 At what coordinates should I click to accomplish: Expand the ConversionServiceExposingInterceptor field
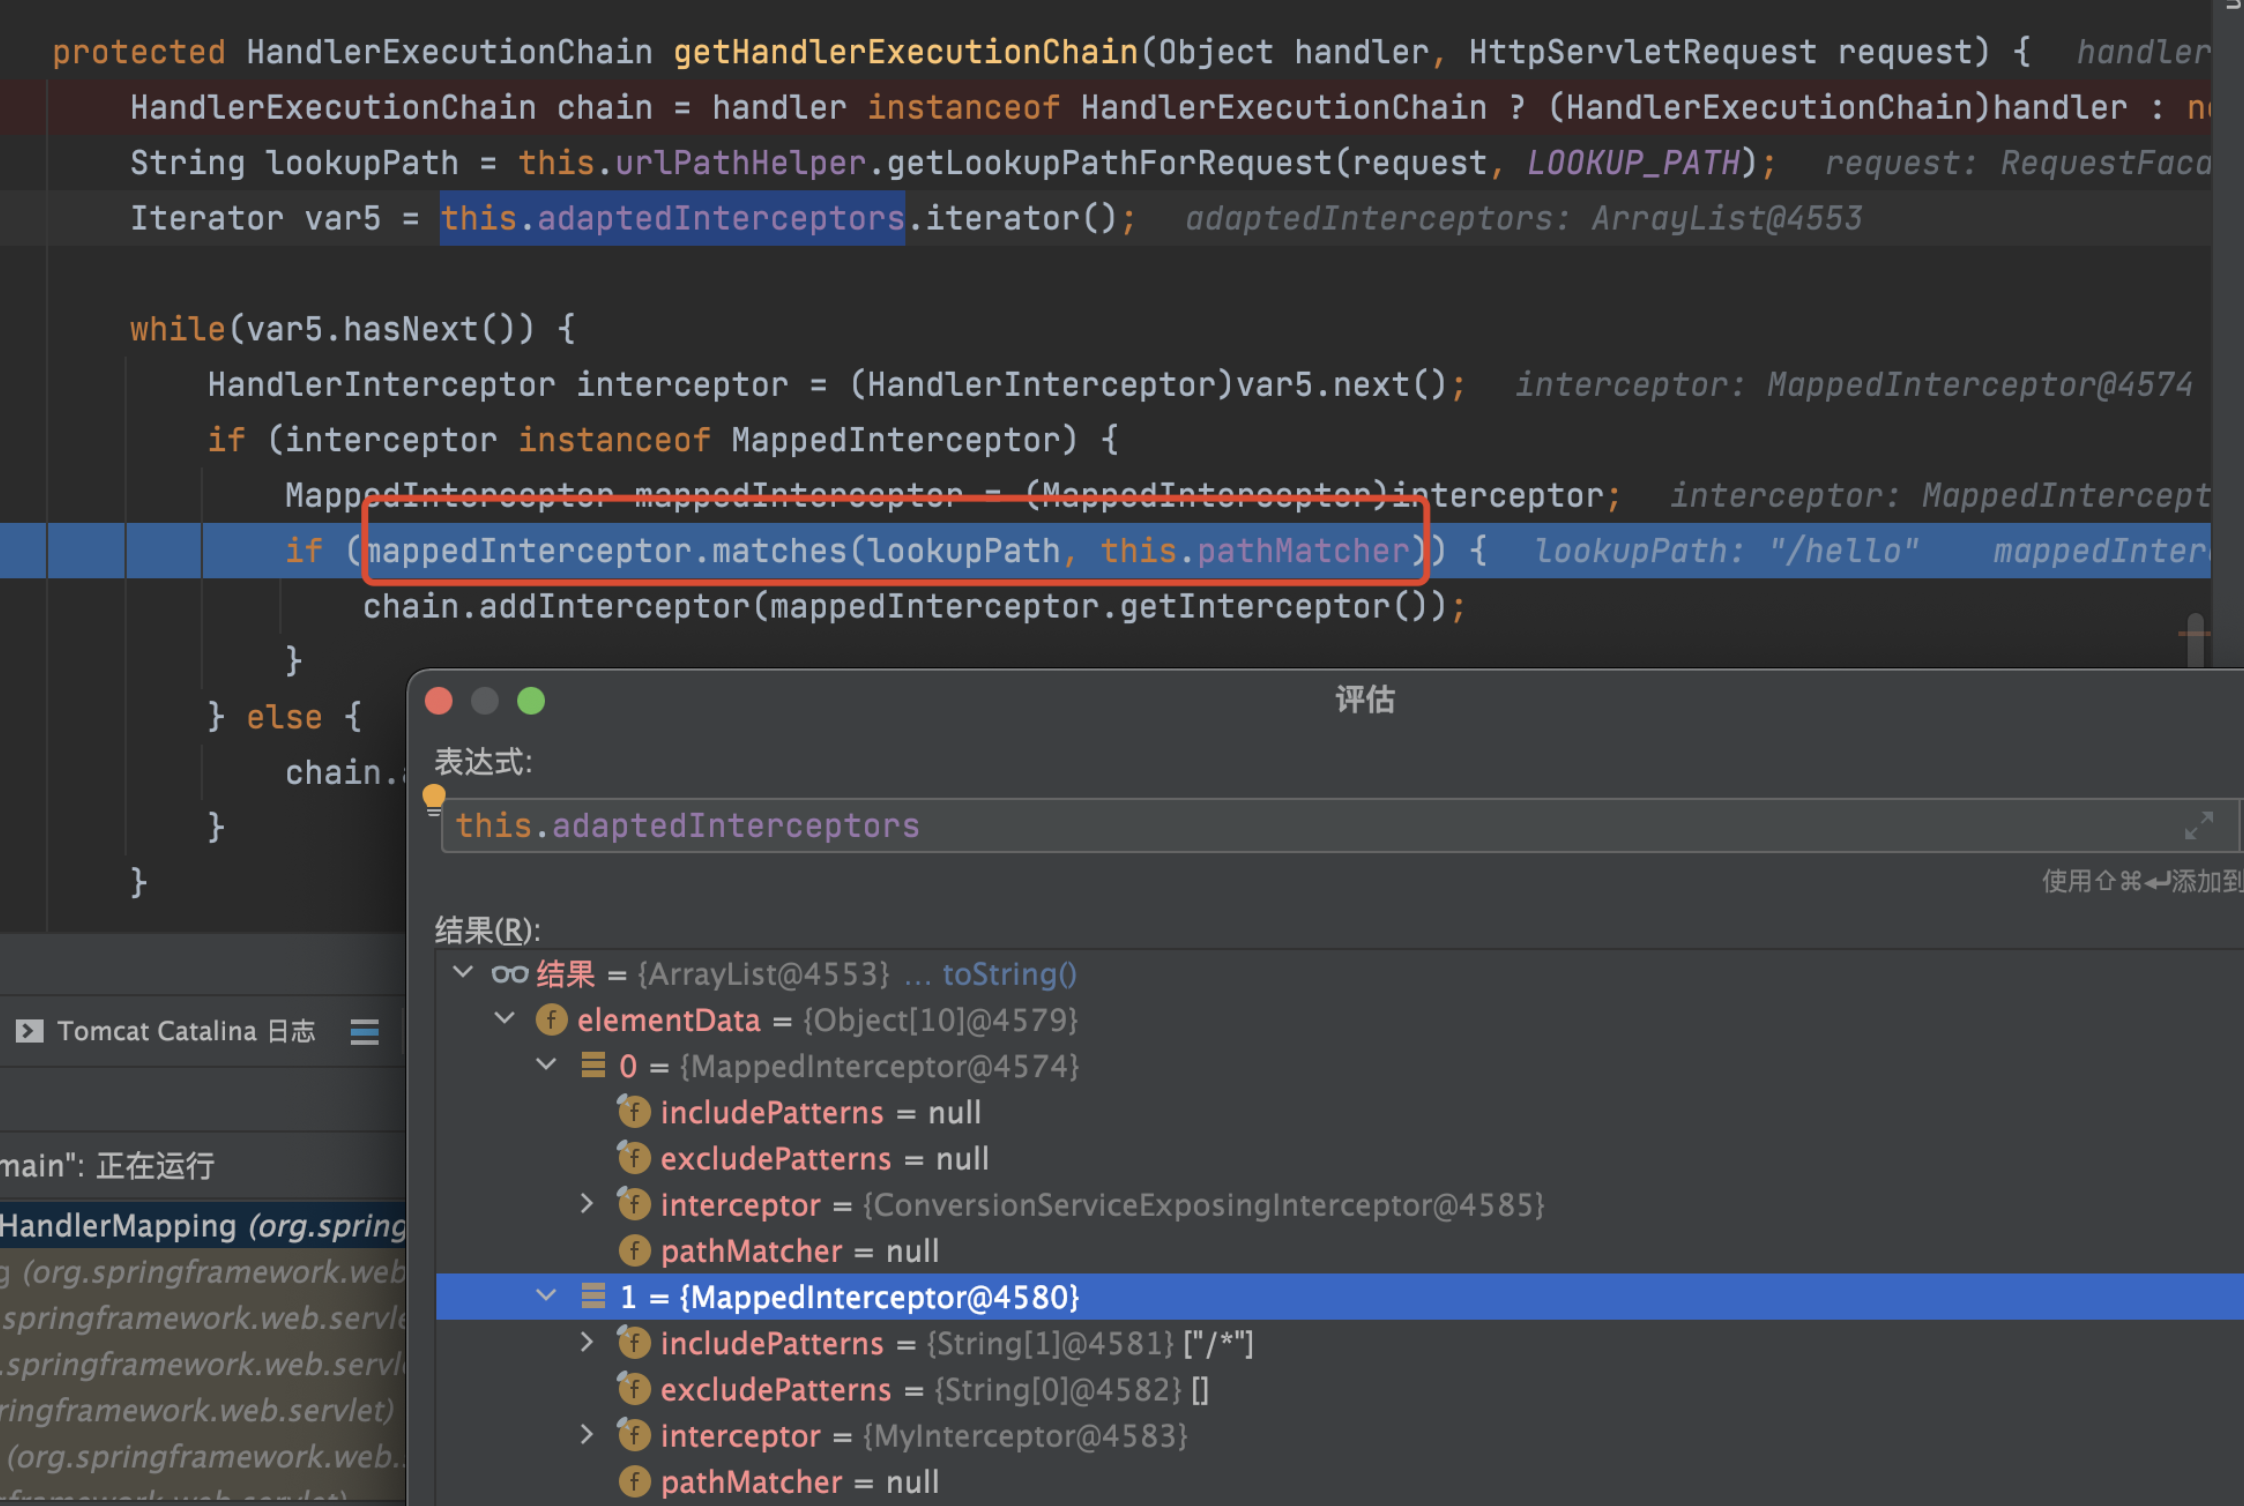[x=587, y=1204]
